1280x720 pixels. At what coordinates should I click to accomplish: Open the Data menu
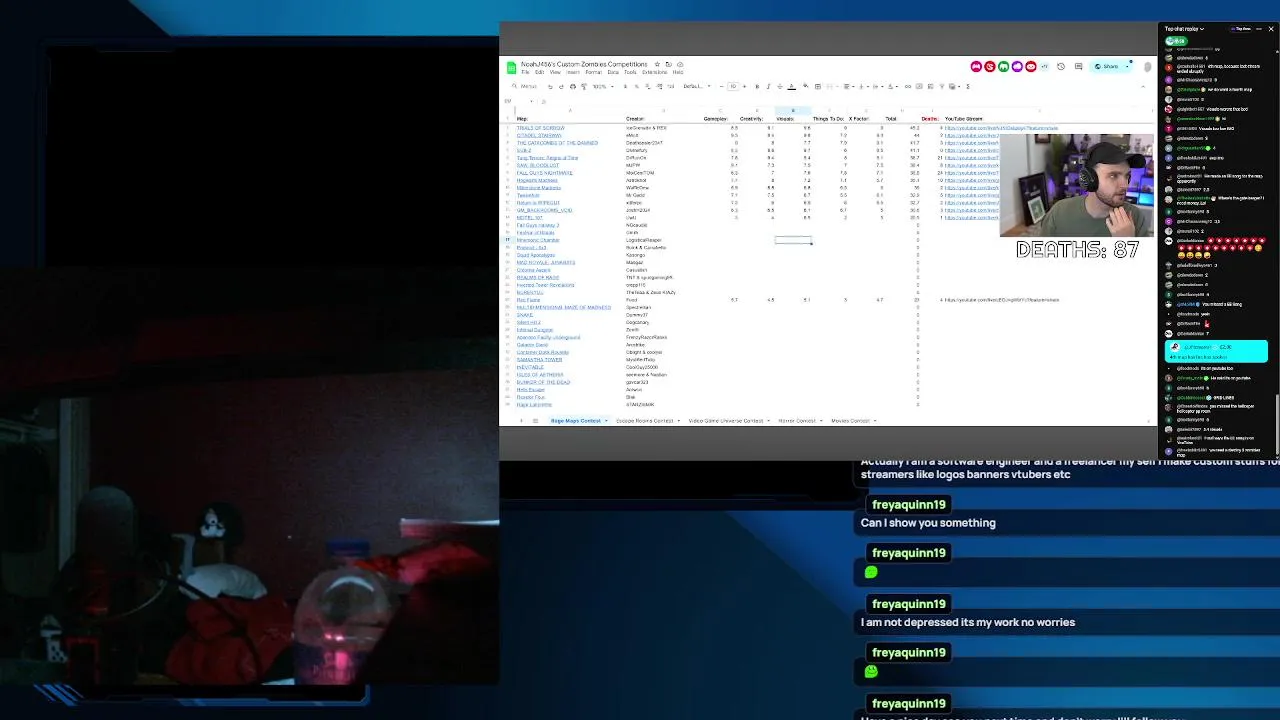[613, 72]
